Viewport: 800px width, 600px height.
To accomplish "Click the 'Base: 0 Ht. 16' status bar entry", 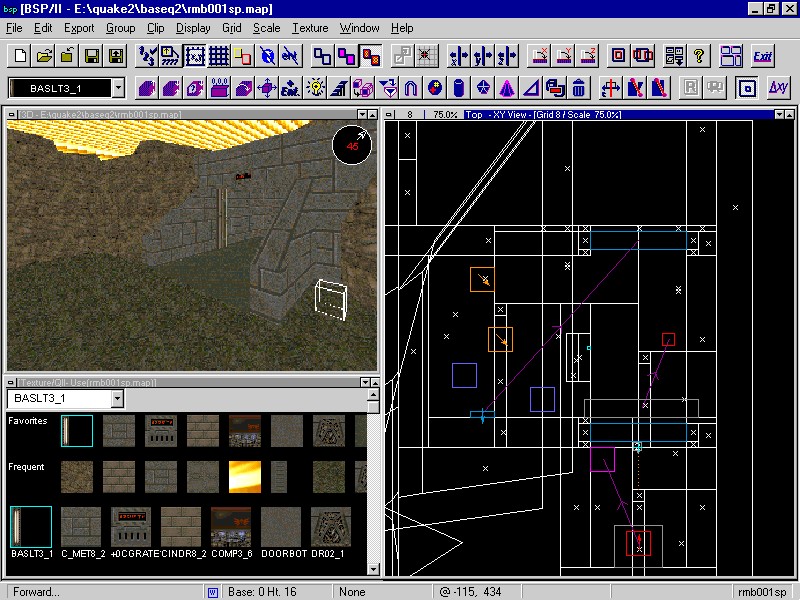I will [x=262, y=592].
